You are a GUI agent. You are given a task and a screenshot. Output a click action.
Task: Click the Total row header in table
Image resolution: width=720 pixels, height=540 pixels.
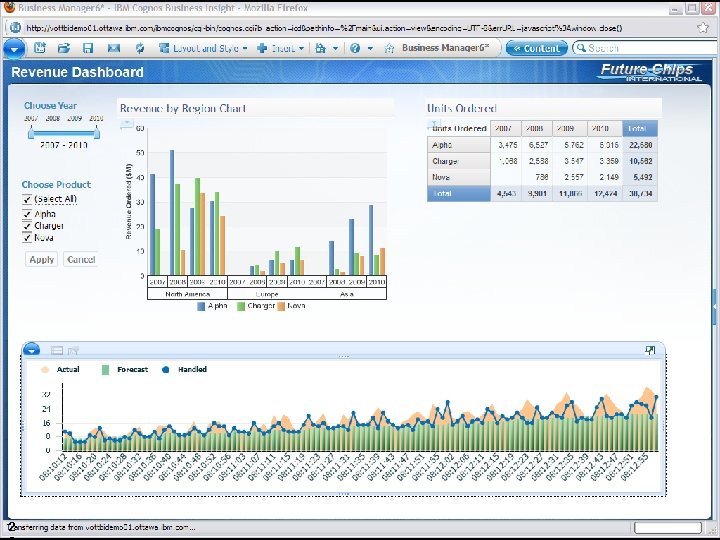click(459, 194)
